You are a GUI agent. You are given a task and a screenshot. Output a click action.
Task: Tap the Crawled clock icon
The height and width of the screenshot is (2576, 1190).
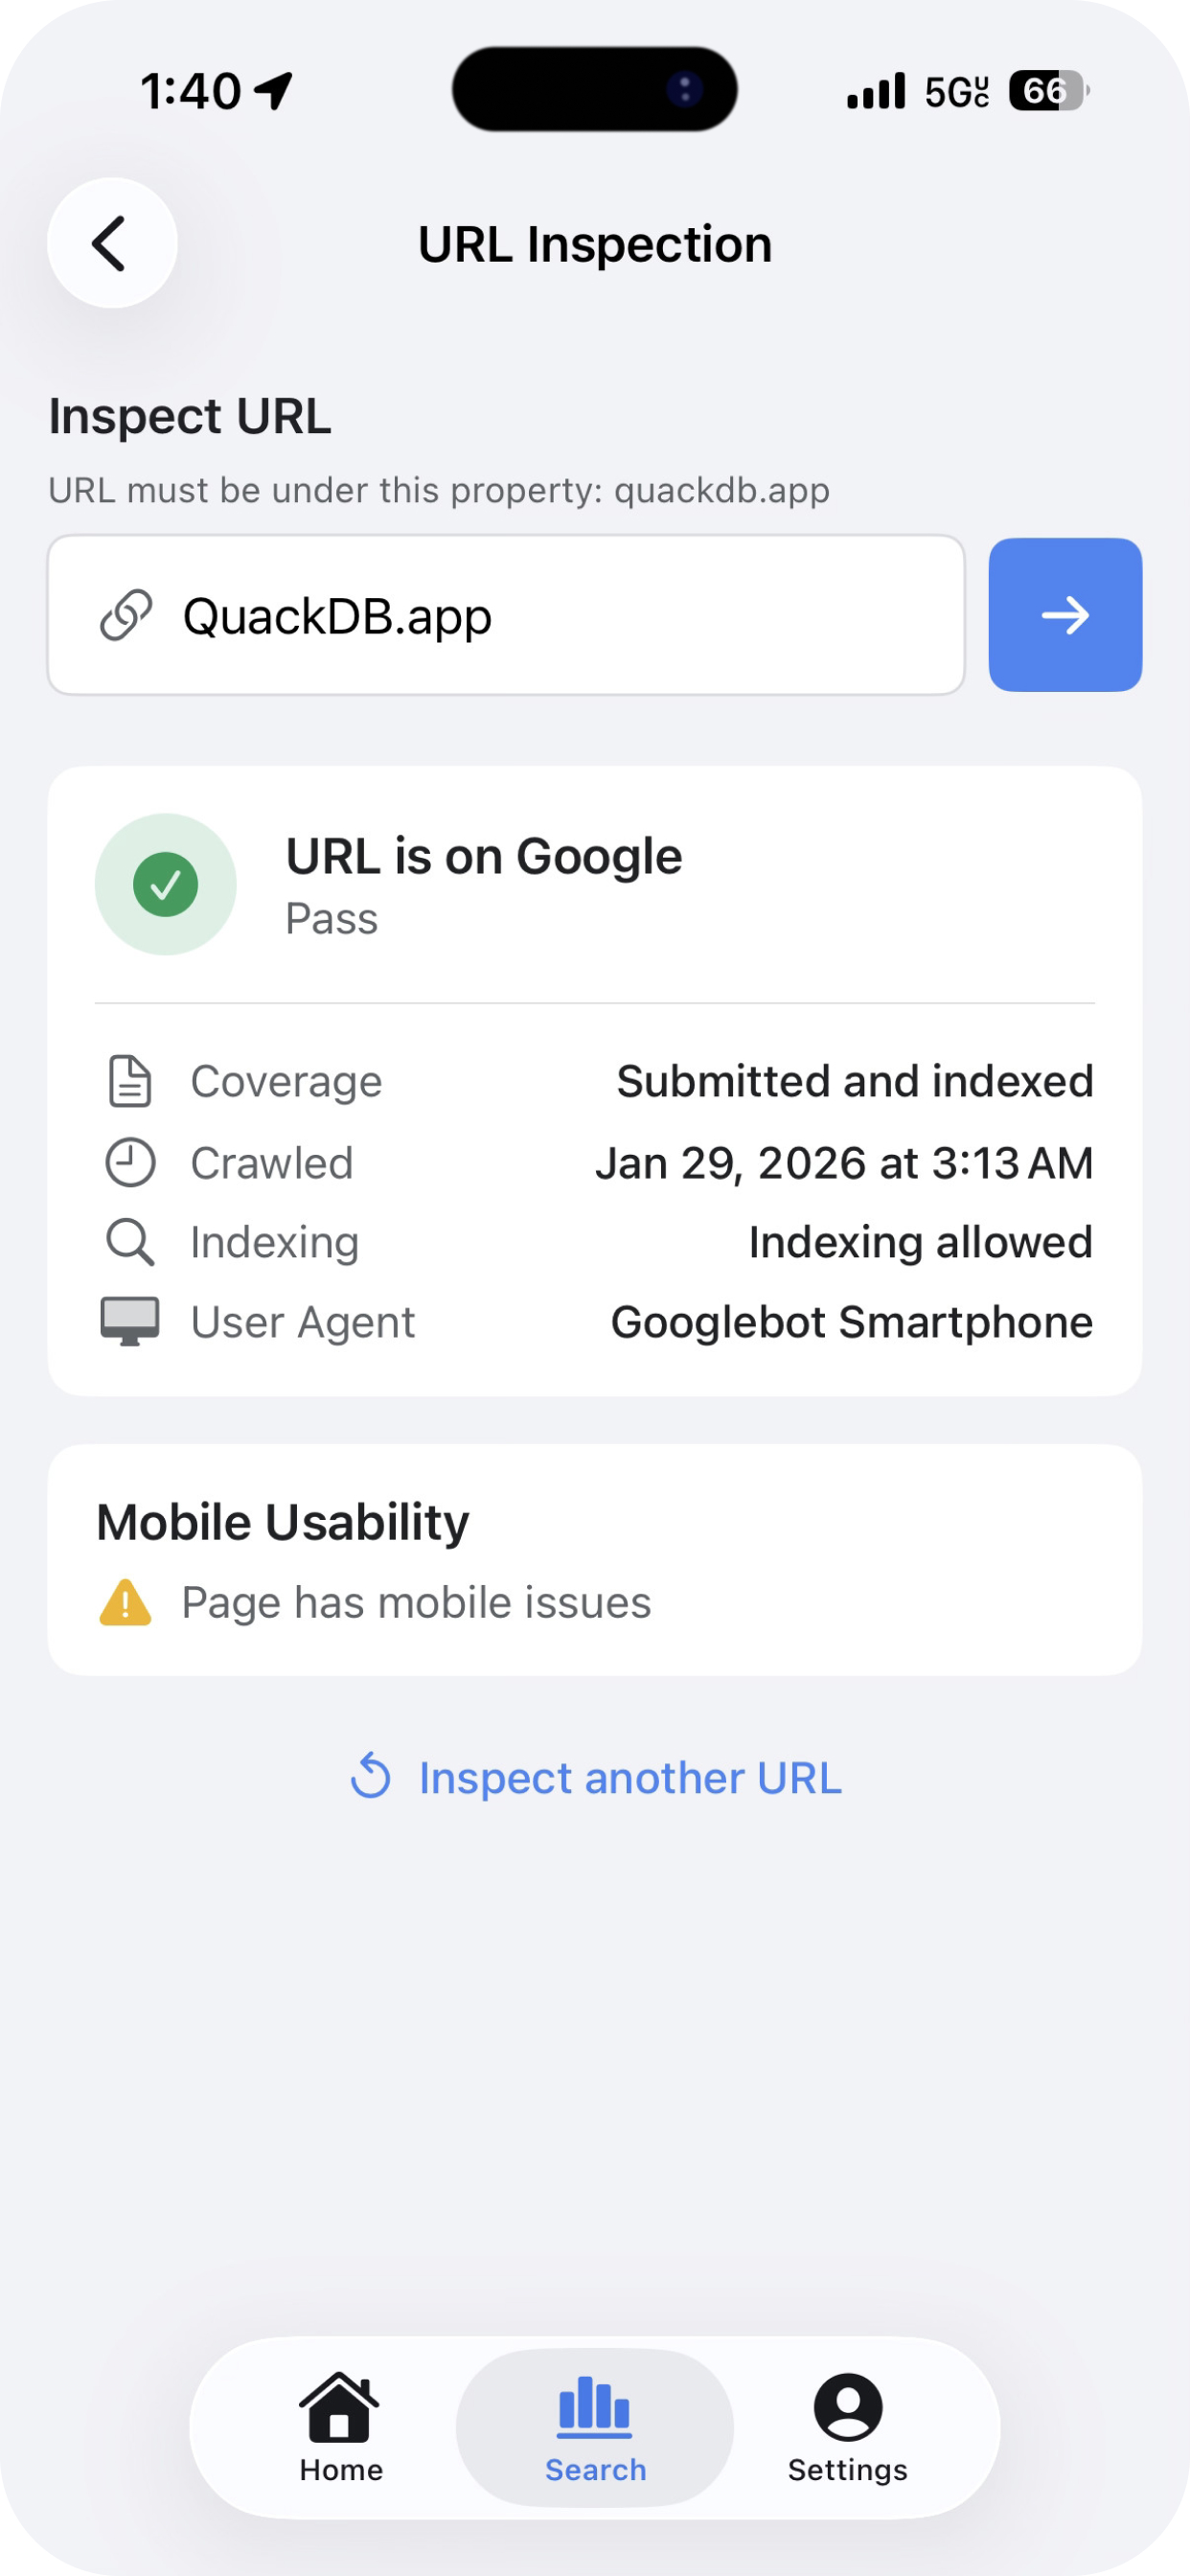pos(129,1162)
